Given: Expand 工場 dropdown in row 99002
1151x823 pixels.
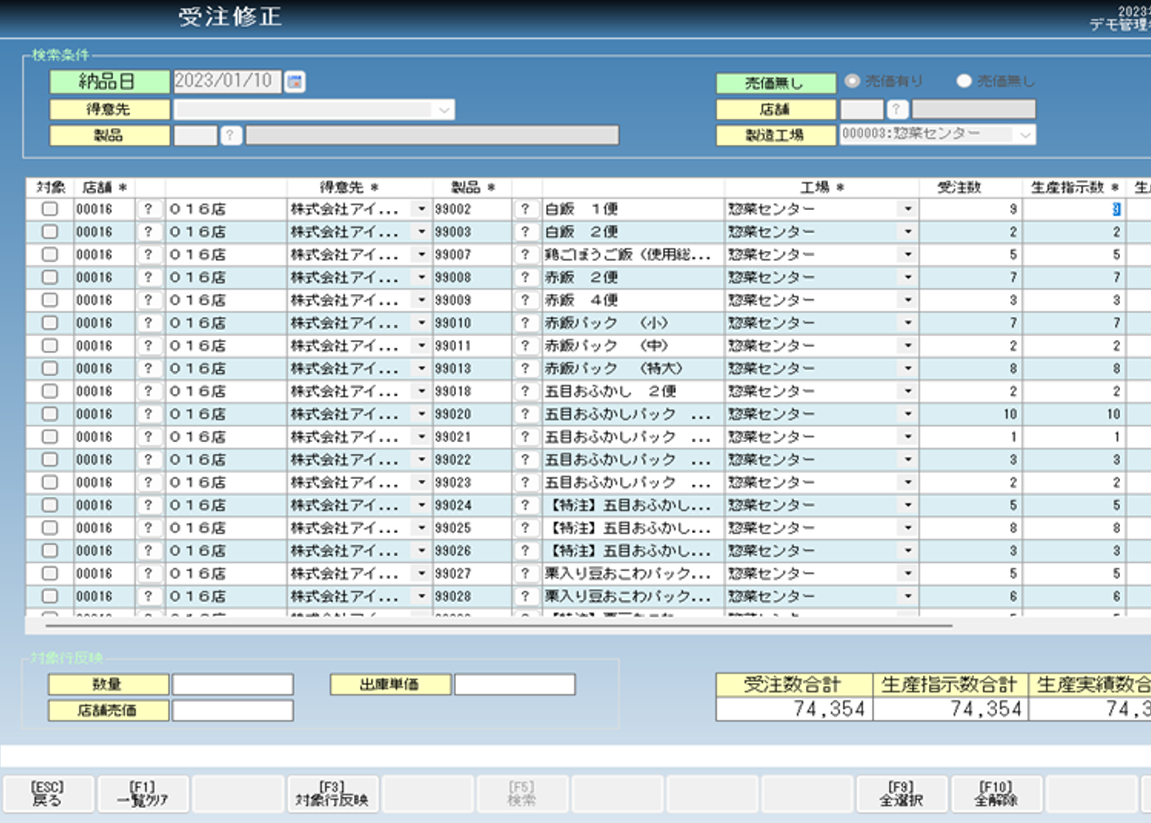Looking at the screenshot, I should pyautogui.click(x=908, y=209).
